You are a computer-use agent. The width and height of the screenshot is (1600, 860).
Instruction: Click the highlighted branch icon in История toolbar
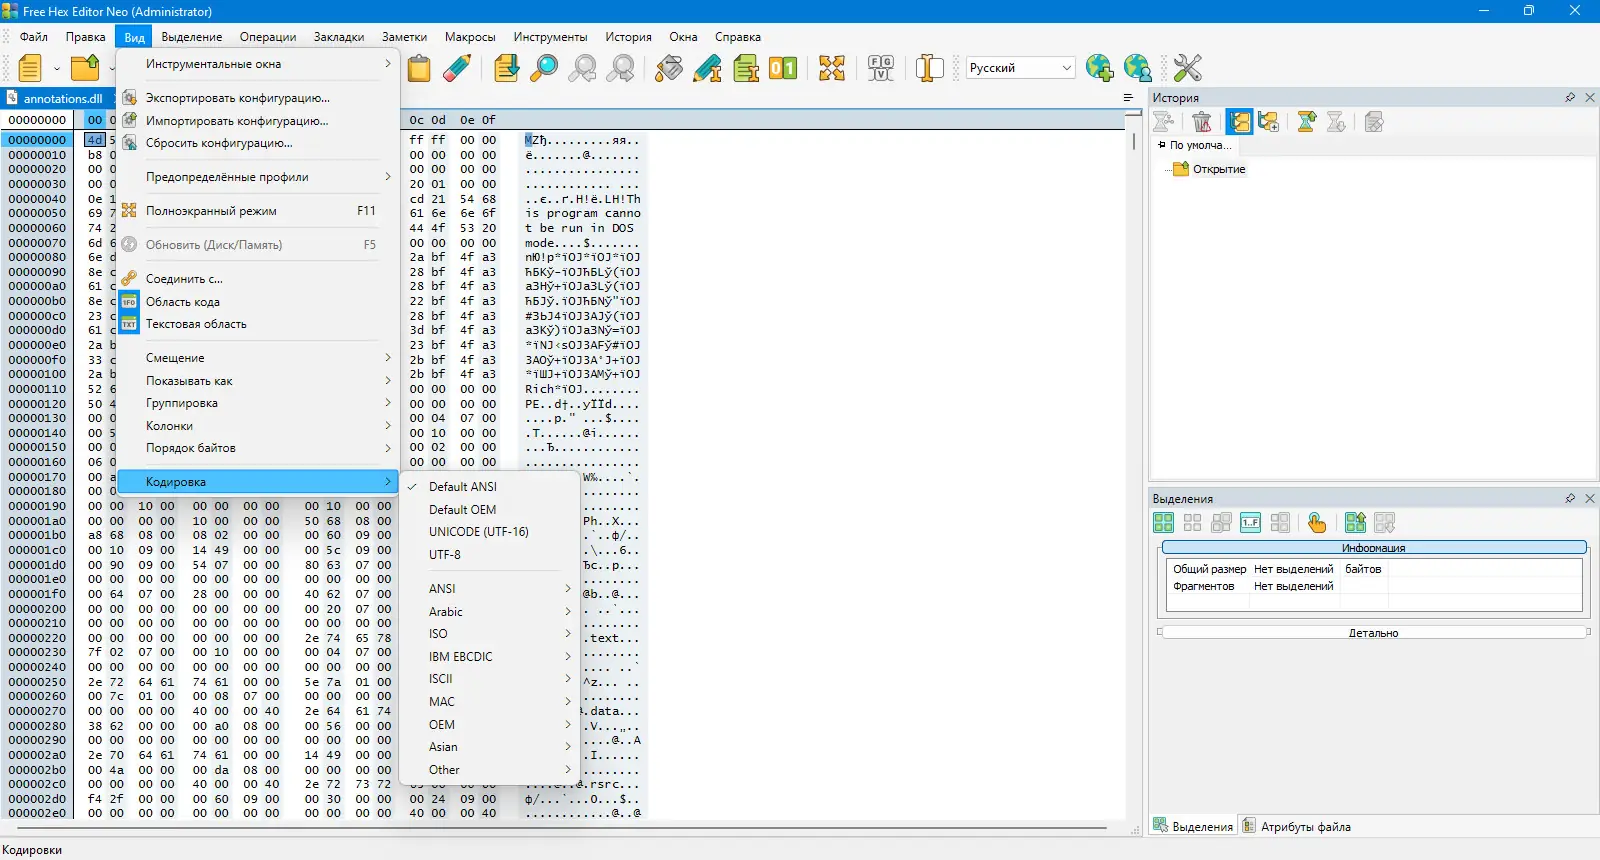(1240, 122)
